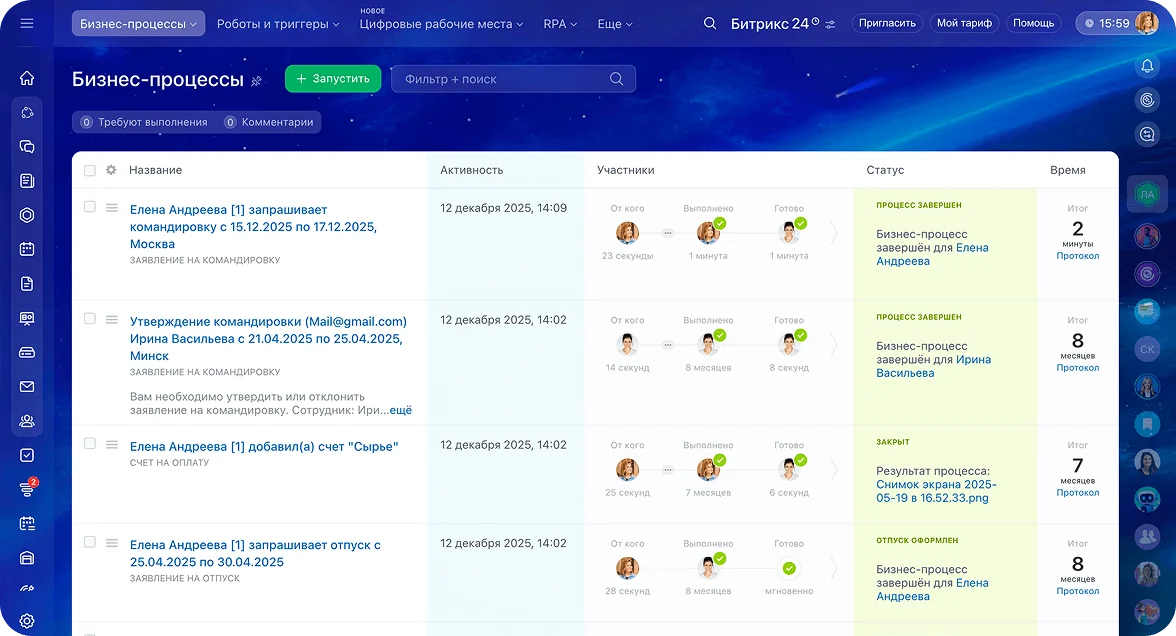Check the Утверждение командировки row checkbox
The image size is (1176, 636).
pyautogui.click(x=90, y=319)
